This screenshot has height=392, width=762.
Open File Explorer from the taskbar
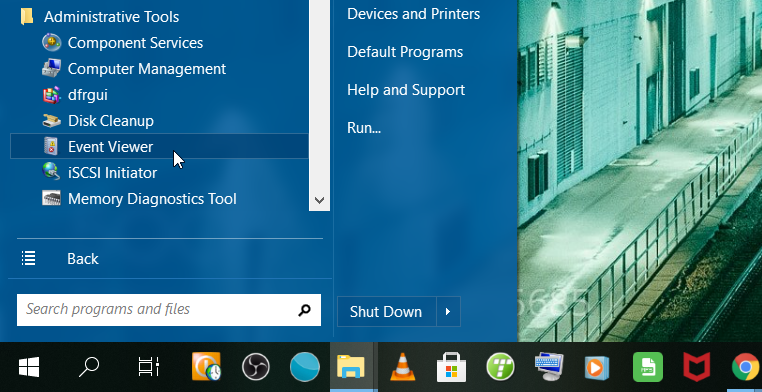click(351, 367)
